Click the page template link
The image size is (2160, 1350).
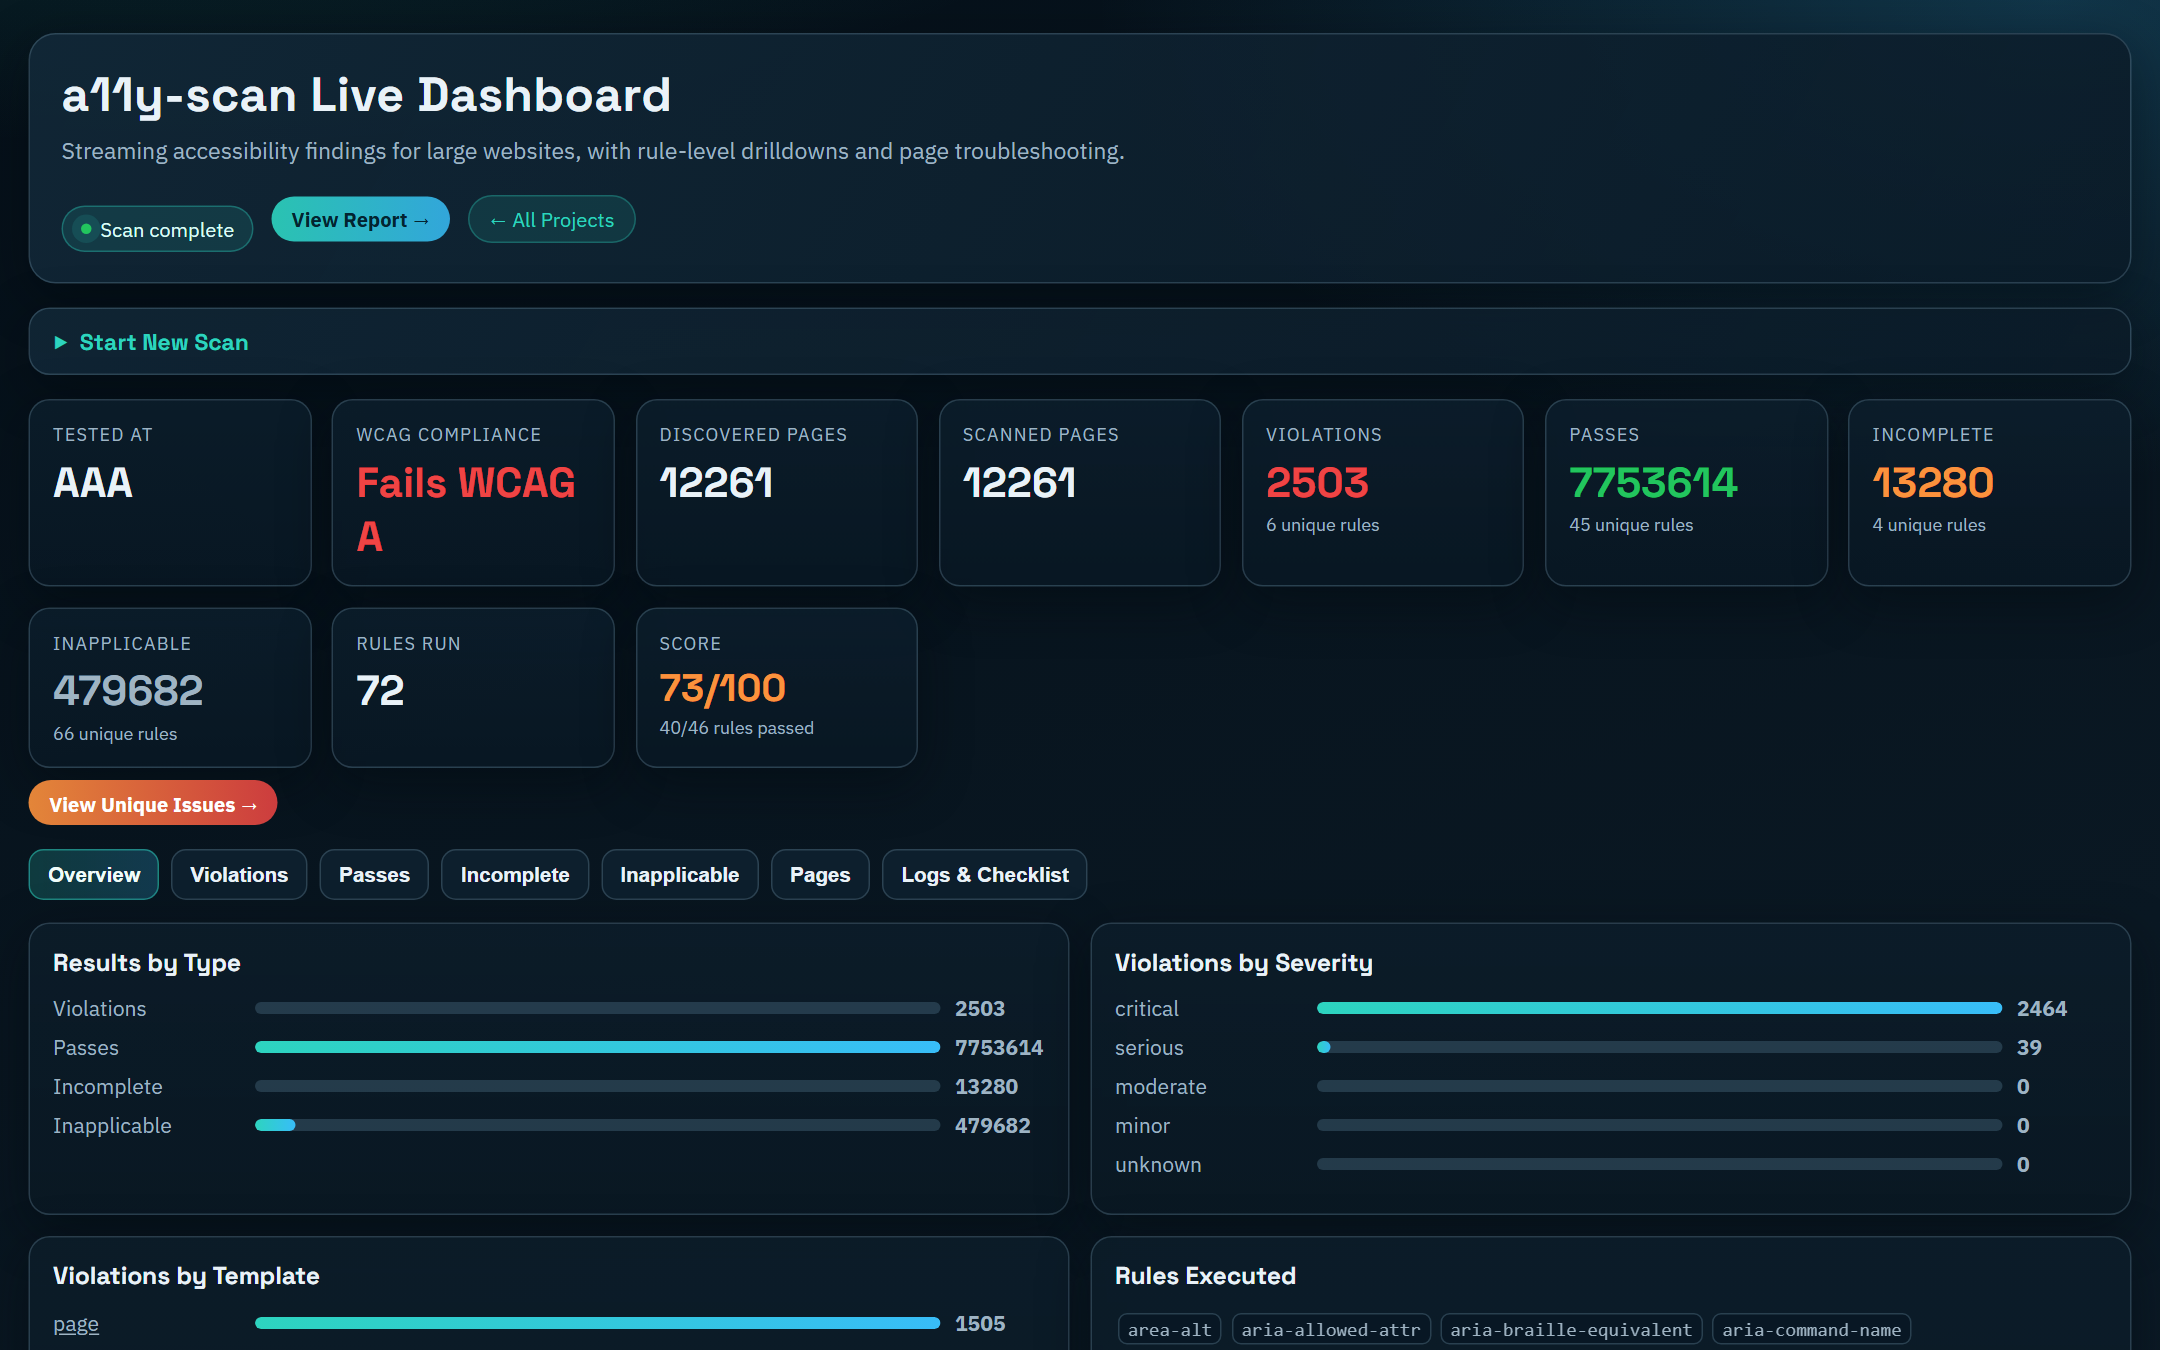76,1324
